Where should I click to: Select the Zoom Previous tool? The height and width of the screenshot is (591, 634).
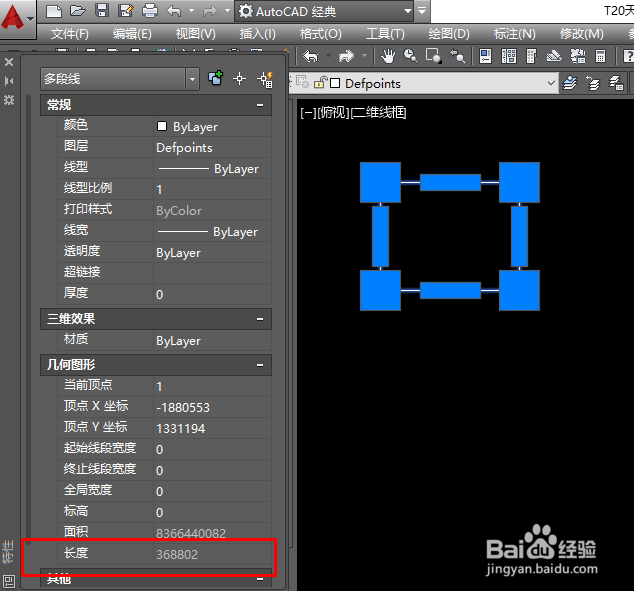pos(457,56)
